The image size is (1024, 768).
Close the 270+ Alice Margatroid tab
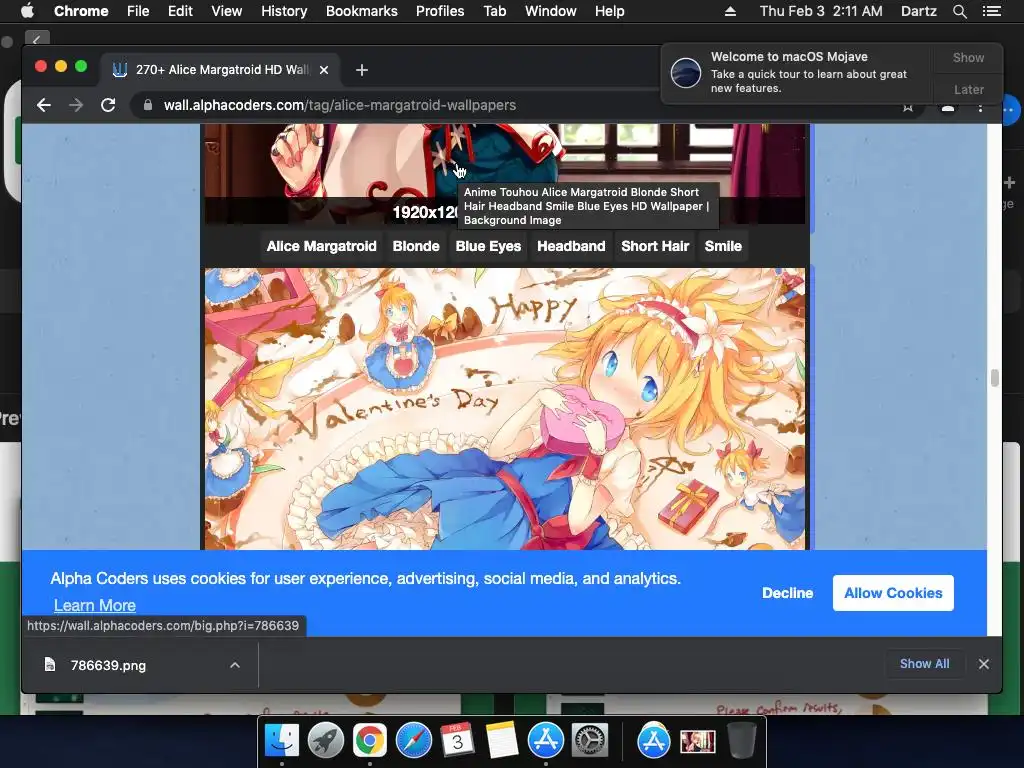(x=324, y=70)
